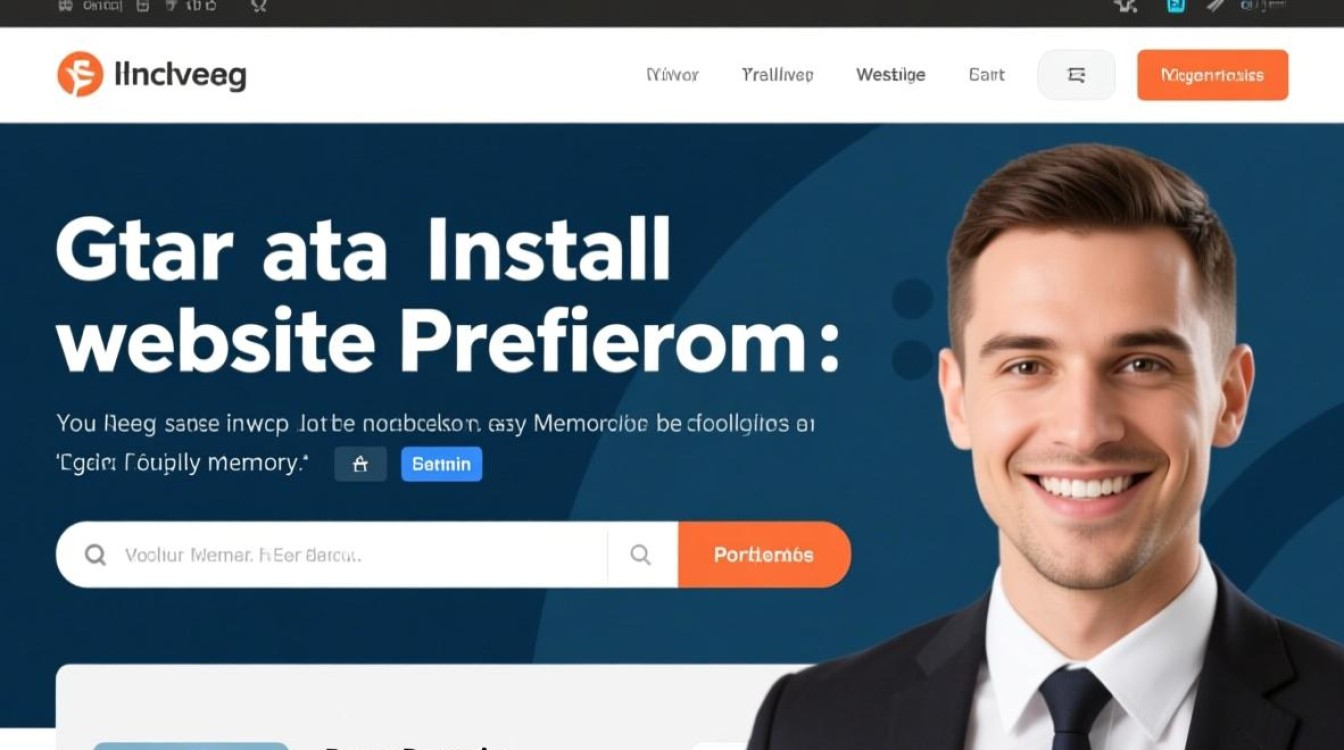This screenshot has width=1344, height=750.
Task: Click the orange Inclveeg logo icon
Action: (80, 74)
